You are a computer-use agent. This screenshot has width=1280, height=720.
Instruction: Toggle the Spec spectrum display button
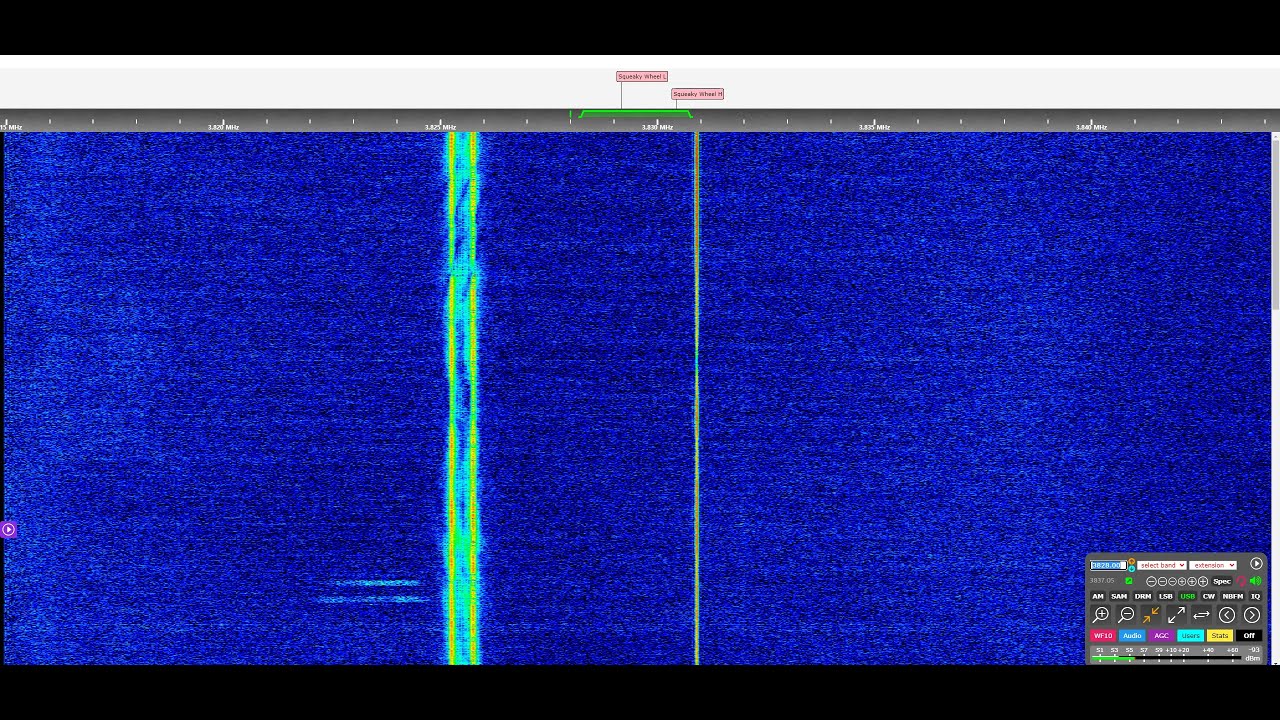(x=1222, y=581)
